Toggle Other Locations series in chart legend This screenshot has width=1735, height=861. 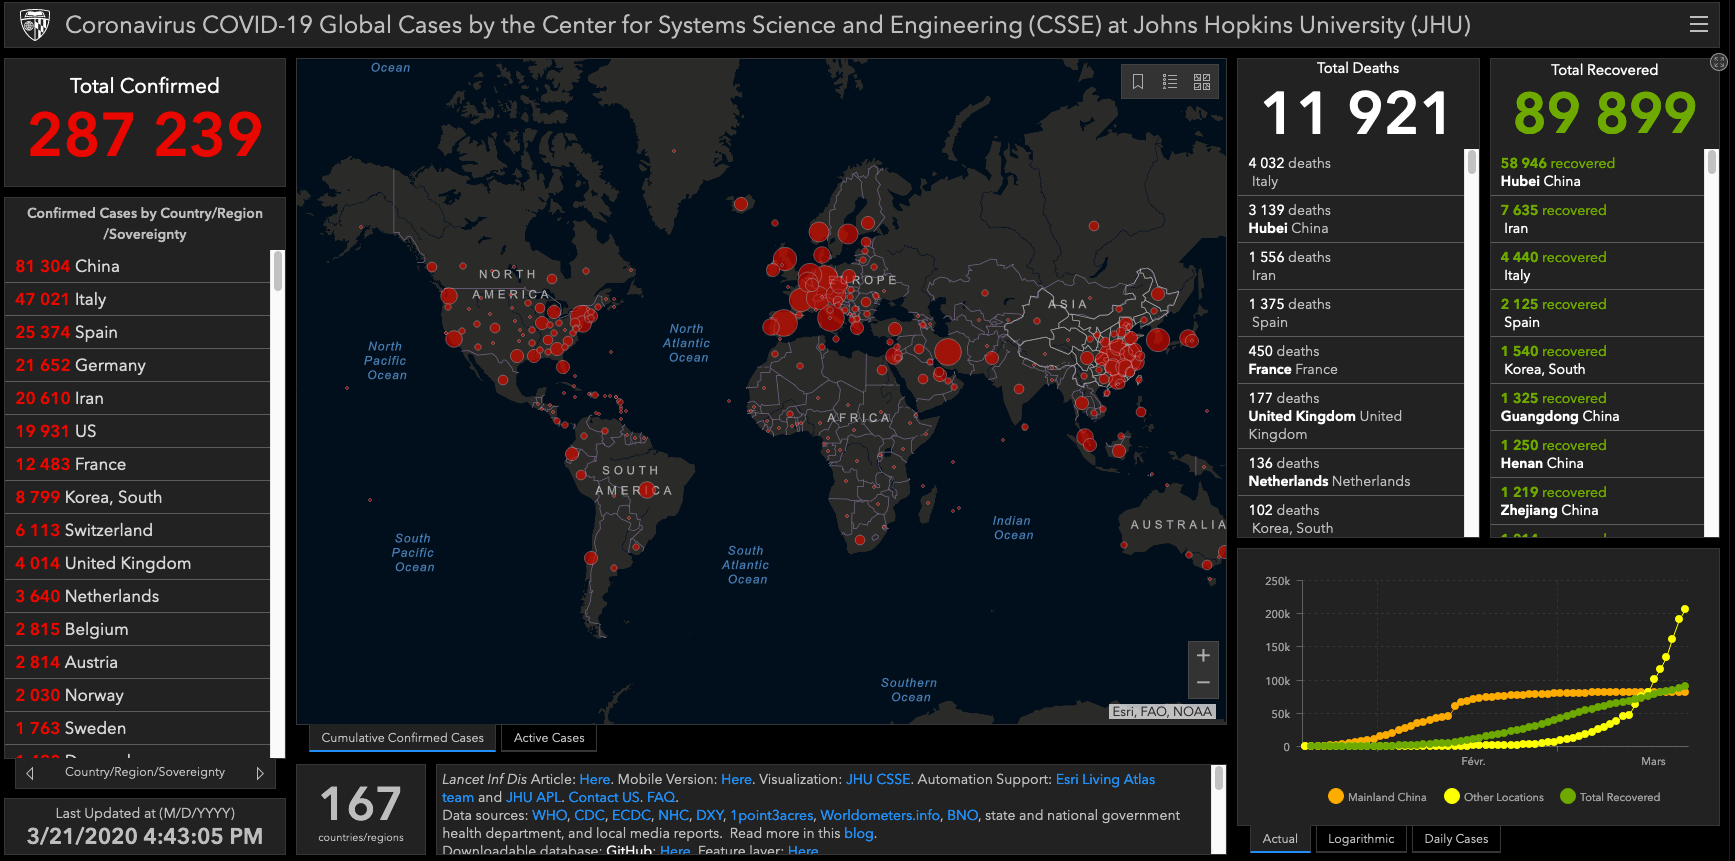pos(1494,797)
